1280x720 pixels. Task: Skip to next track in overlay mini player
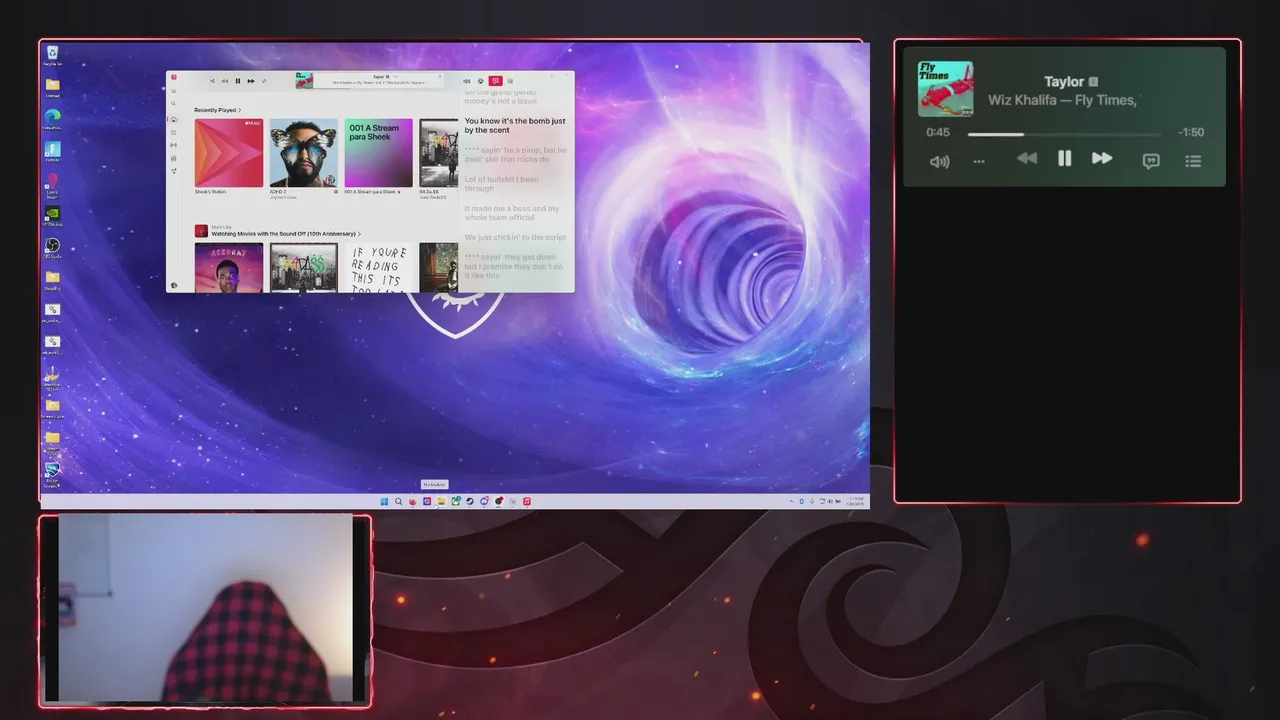pos(1101,159)
